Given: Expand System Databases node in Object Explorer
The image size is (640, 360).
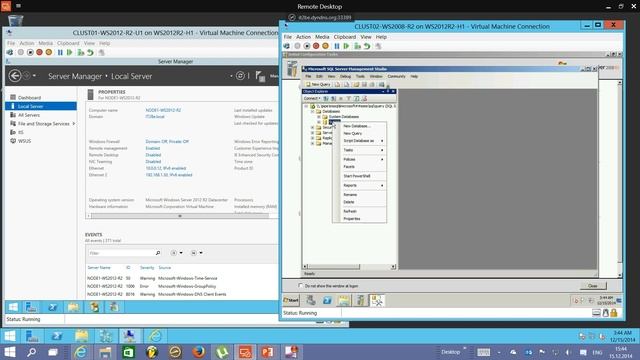Looking at the screenshot, I should [x=319, y=117].
